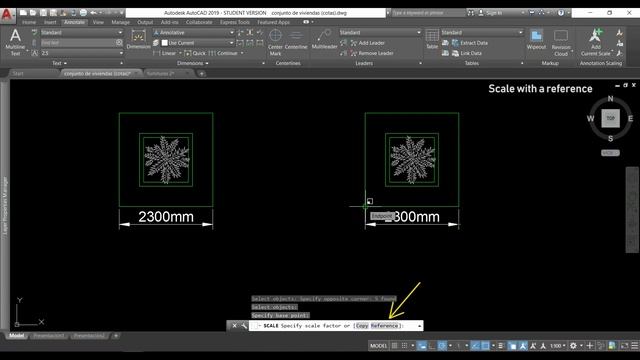
Task: Toggle object snap tracking in status bar
Action: pyautogui.click(x=475, y=345)
